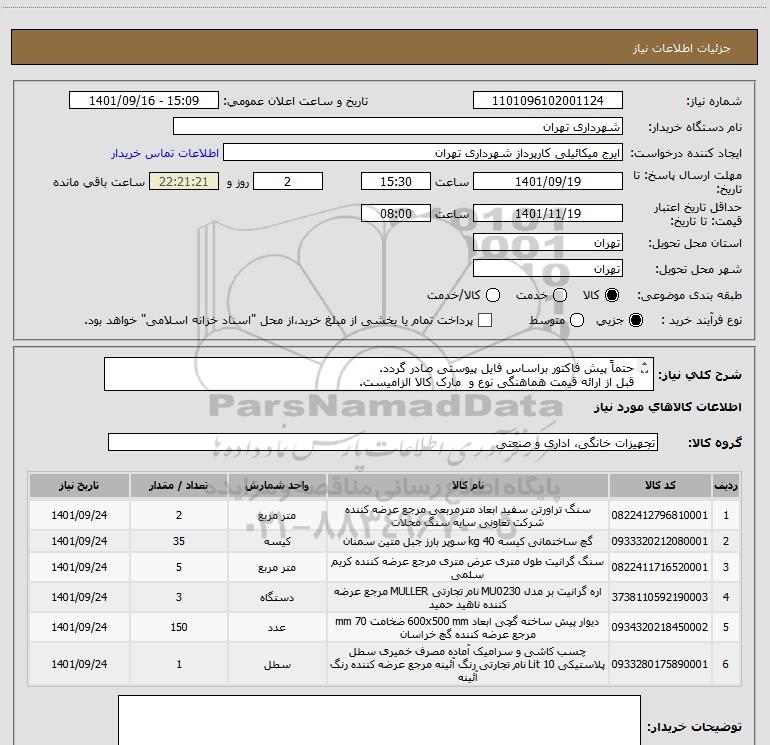Screen dimensions: 770x745
Task: Click the delivery province field تهران
Action: [548, 242]
